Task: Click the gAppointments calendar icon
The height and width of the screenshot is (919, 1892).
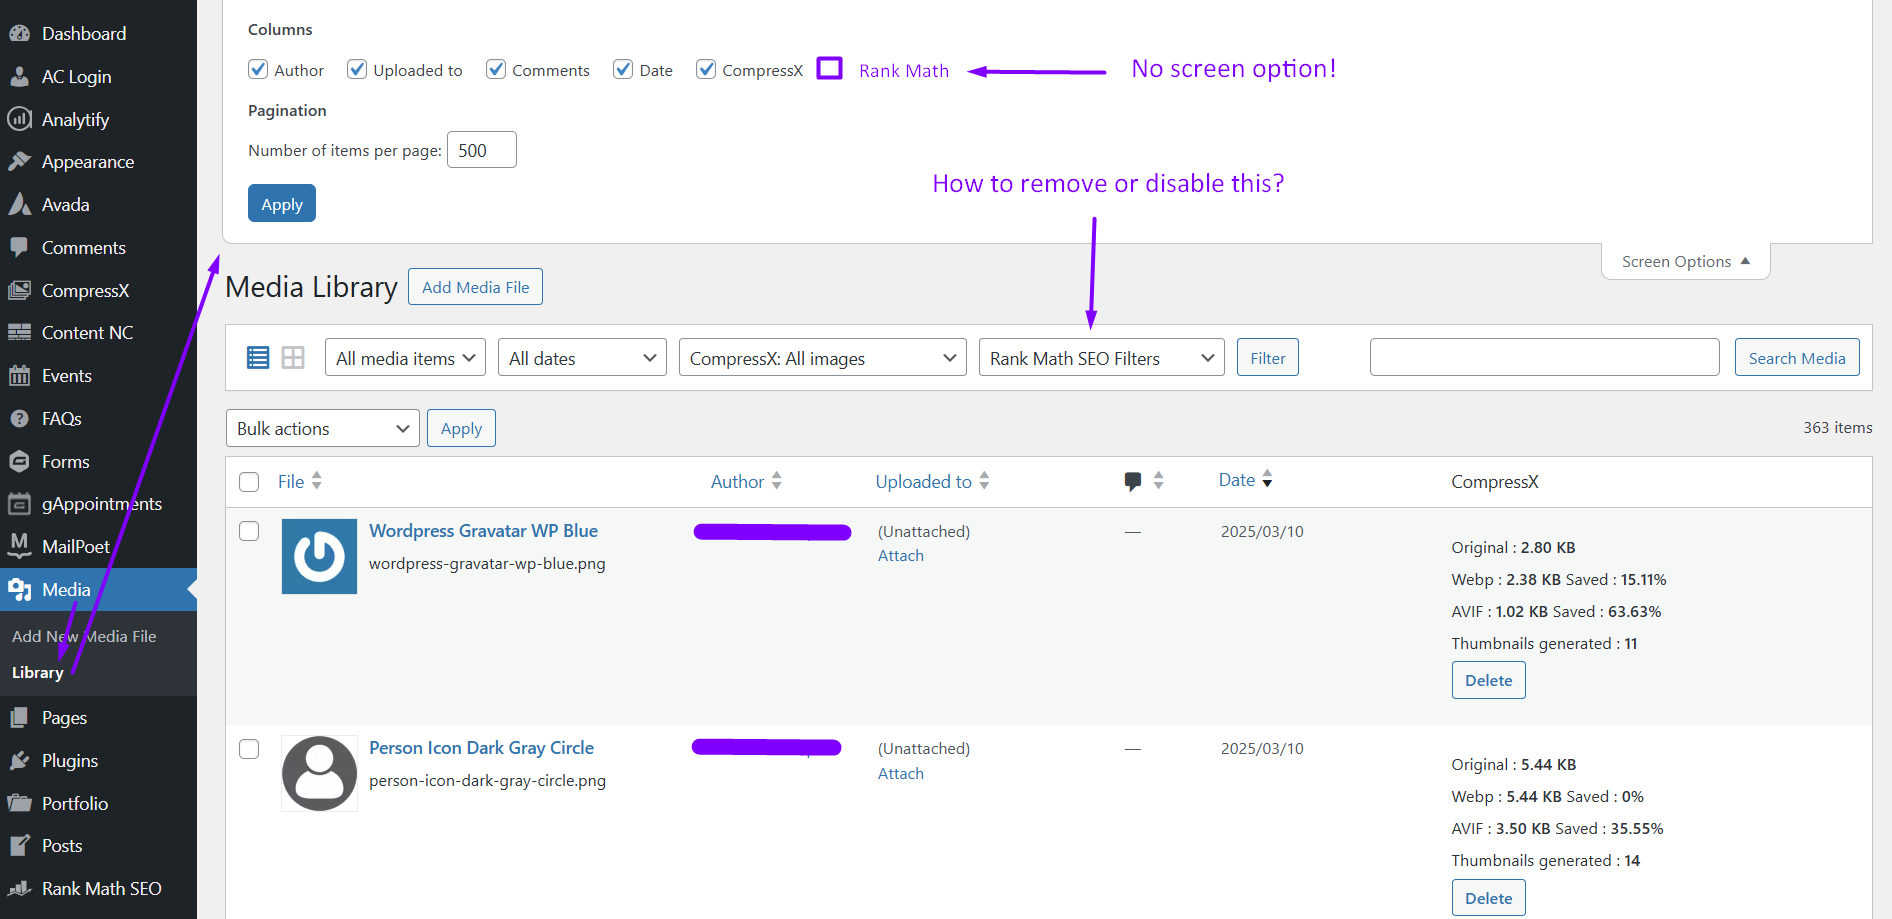Action: 19,503
